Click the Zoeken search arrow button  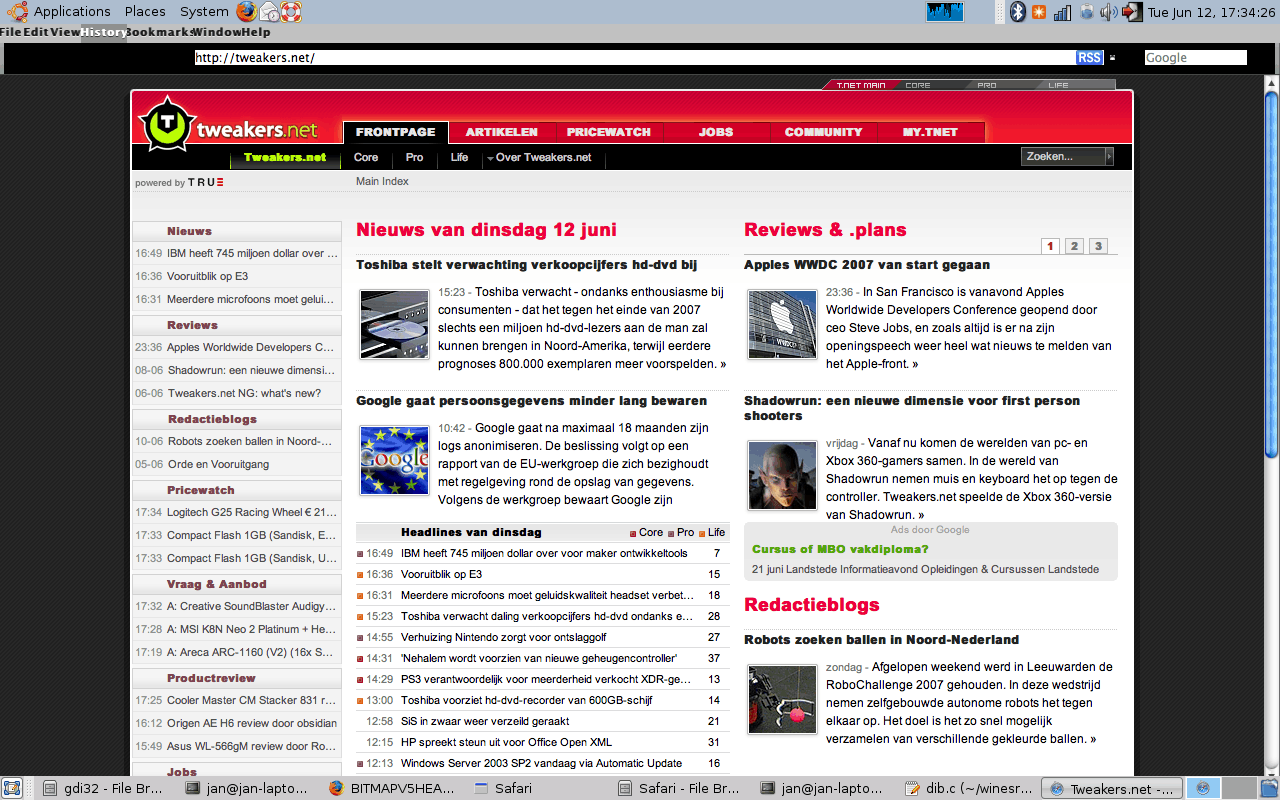1108,157
